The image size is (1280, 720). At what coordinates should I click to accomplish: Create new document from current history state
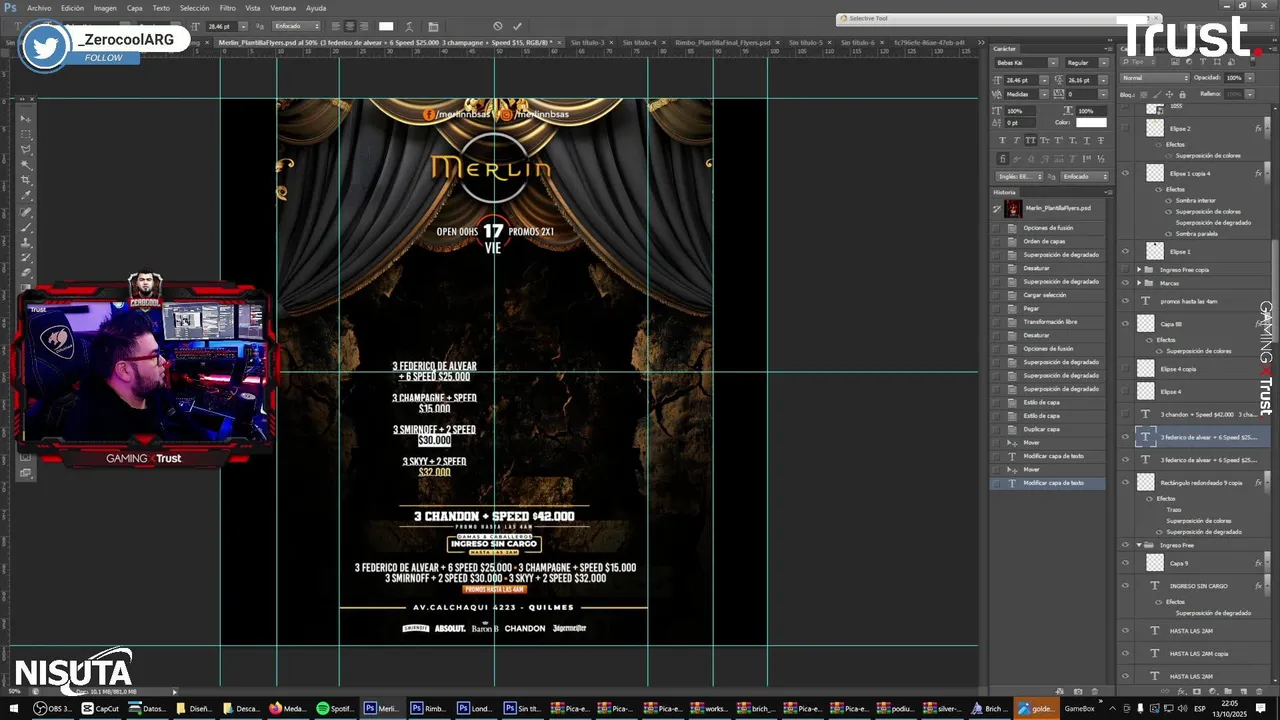coord(1059,692)
